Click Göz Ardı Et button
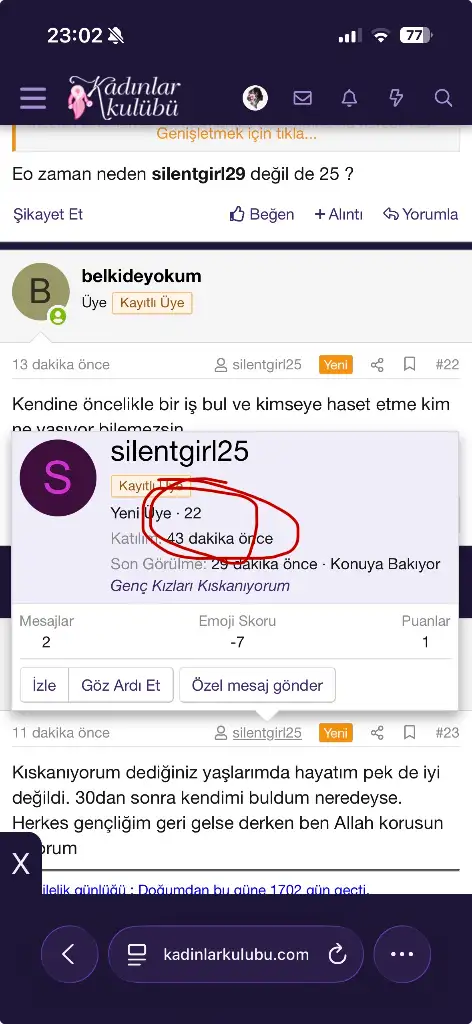This screenshot has height=1024, width=472. click(121, 685)
